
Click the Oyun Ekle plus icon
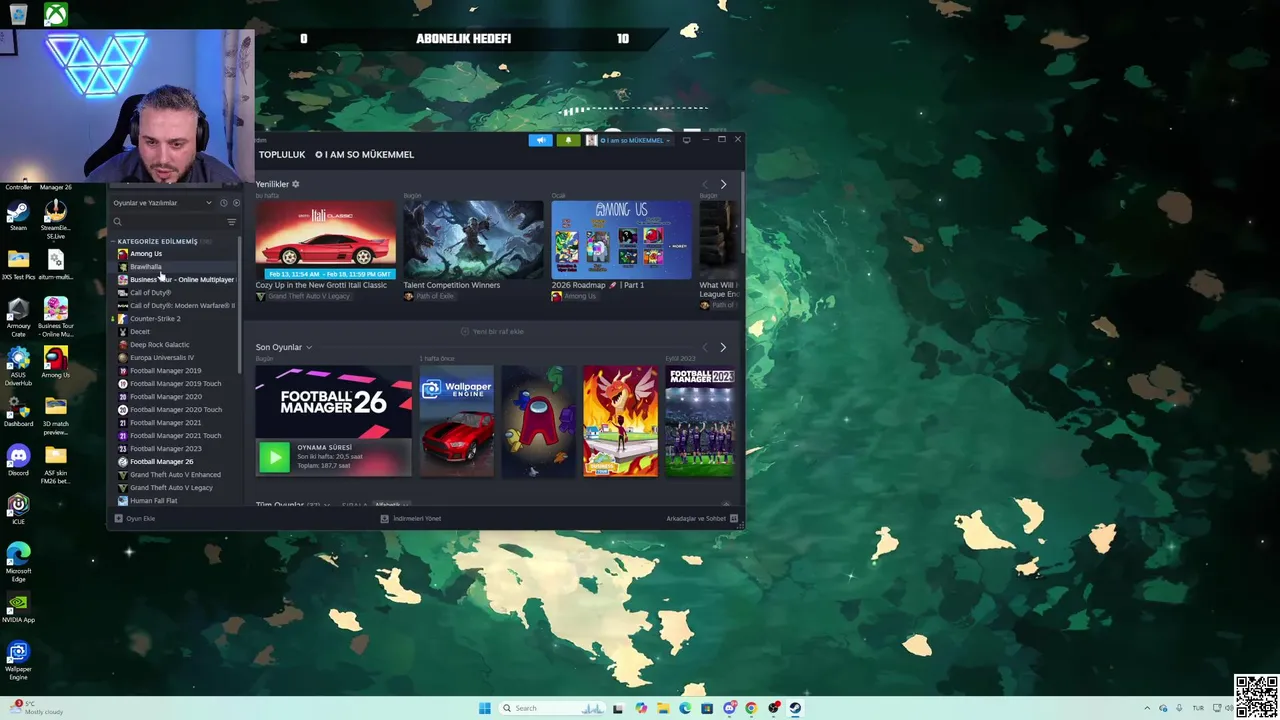click(118, 518)
